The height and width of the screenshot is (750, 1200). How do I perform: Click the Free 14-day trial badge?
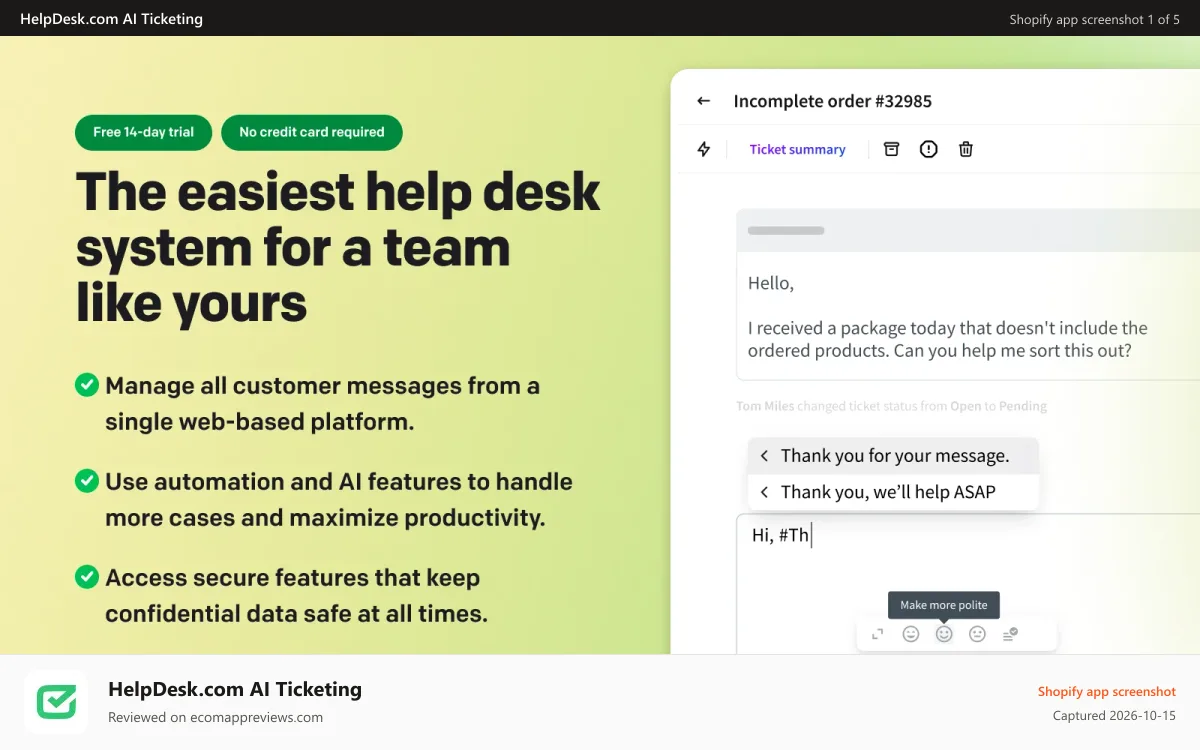[143, 132]
